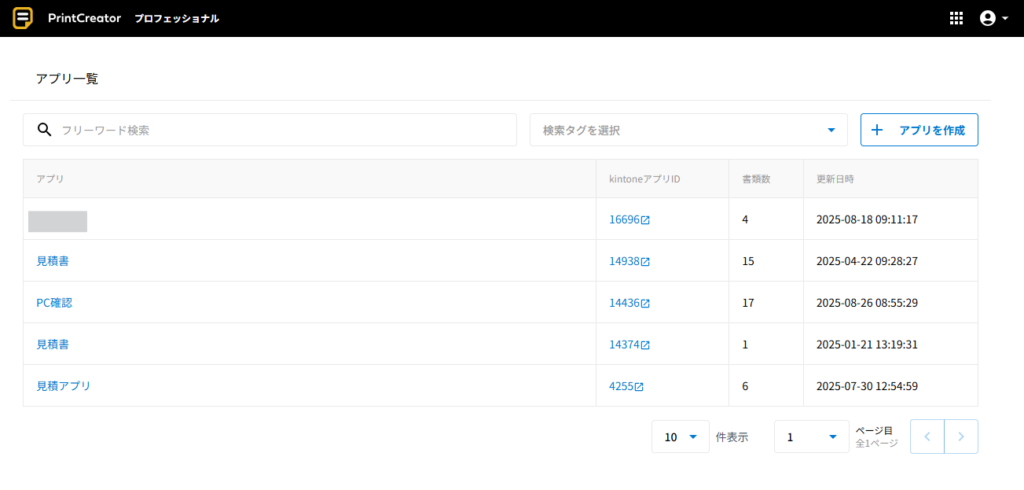
Task: Click the PrintCreator logo icon
Action: (22, 18)
